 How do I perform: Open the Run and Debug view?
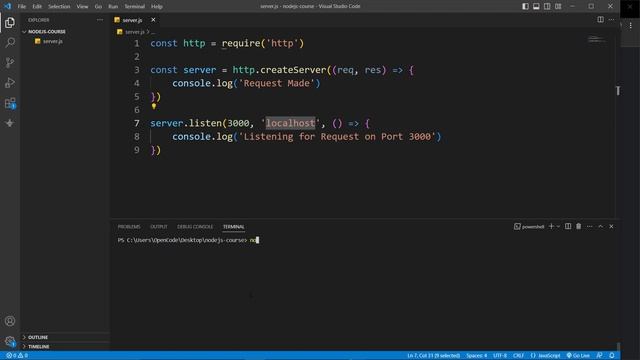point(10,83)
